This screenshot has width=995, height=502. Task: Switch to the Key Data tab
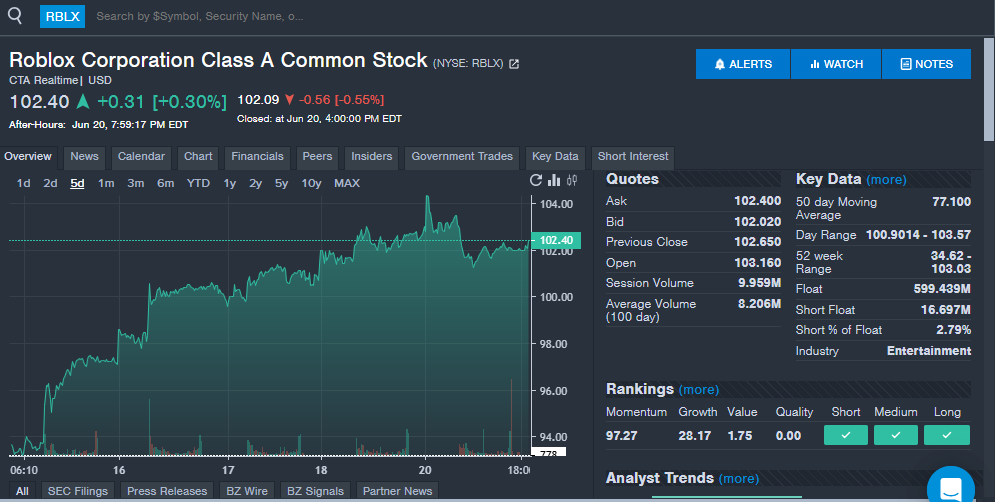pyautogui.click(x=555, y=157)
